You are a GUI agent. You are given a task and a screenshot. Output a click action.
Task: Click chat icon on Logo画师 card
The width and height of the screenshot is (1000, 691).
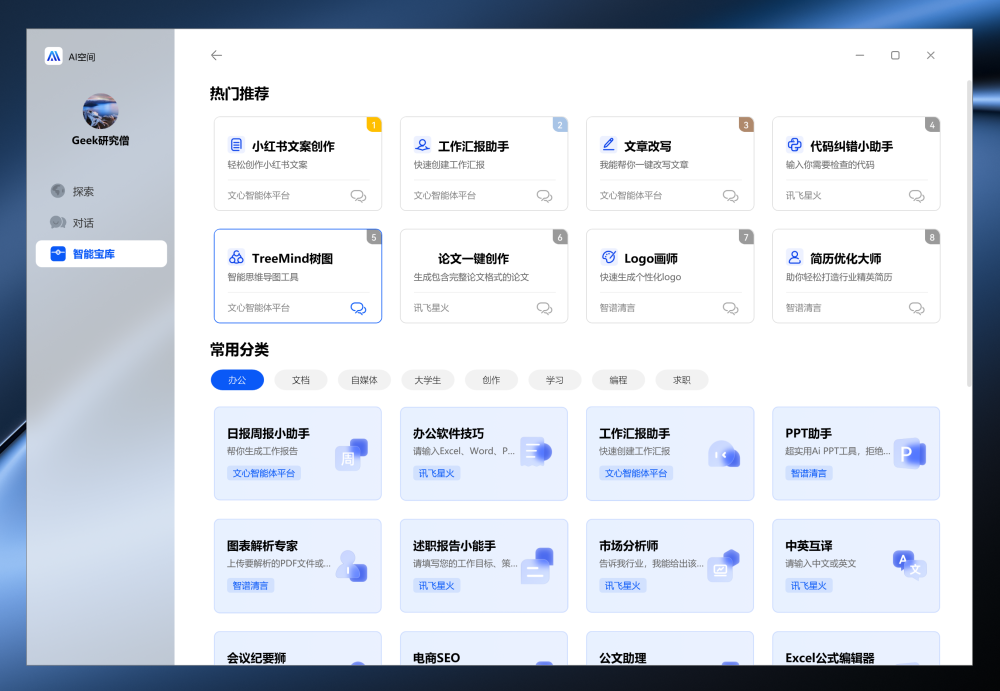(x=730, y=308)
